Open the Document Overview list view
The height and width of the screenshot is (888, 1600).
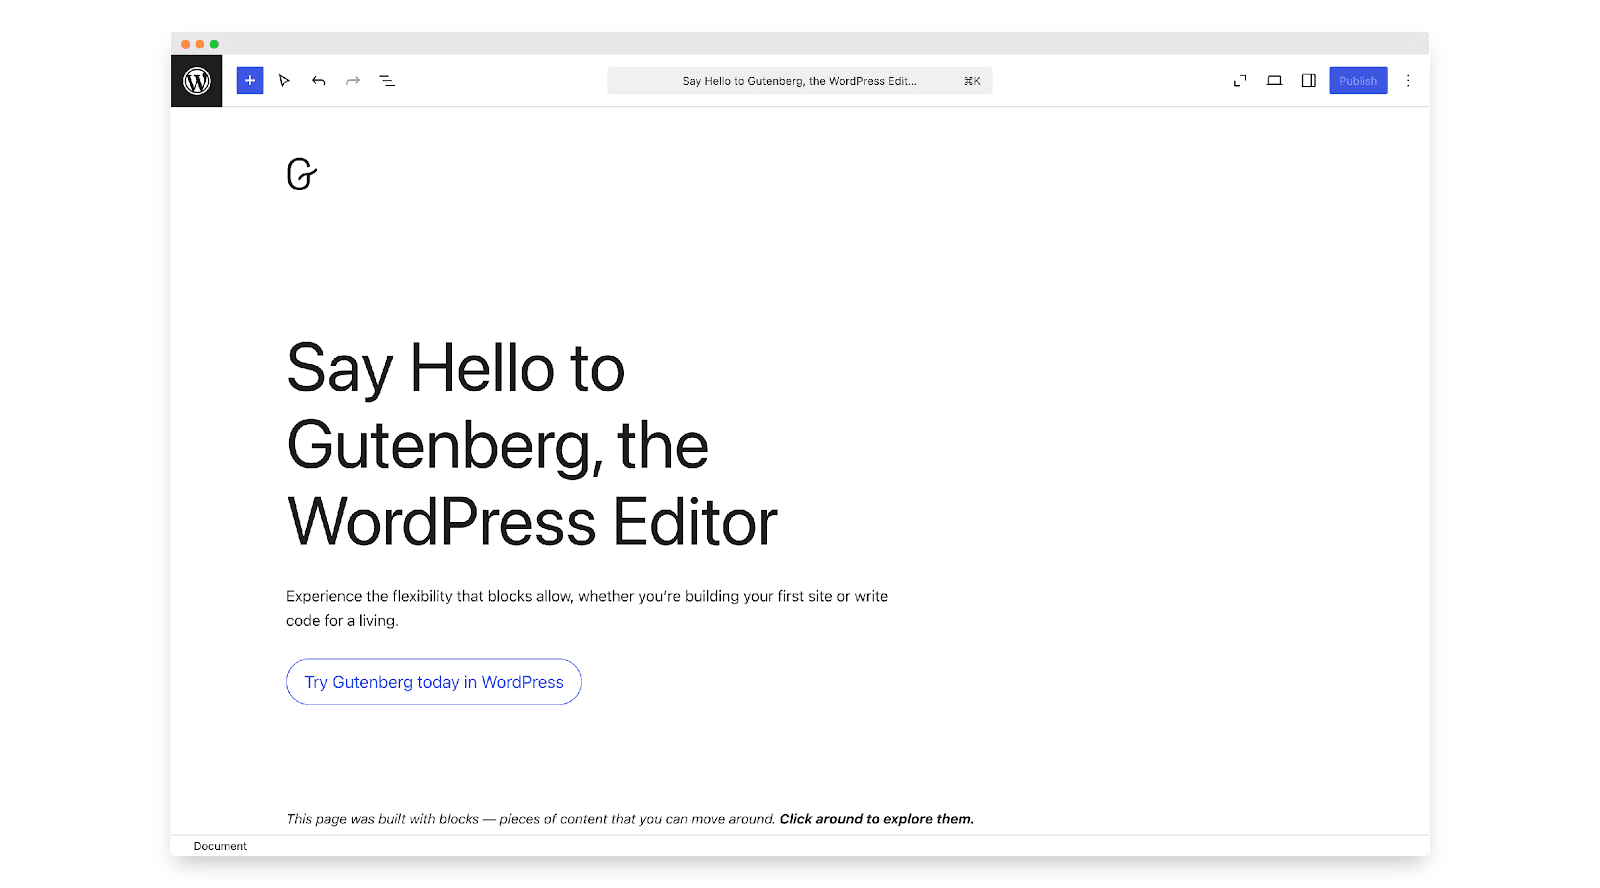[x=387, y=81]
